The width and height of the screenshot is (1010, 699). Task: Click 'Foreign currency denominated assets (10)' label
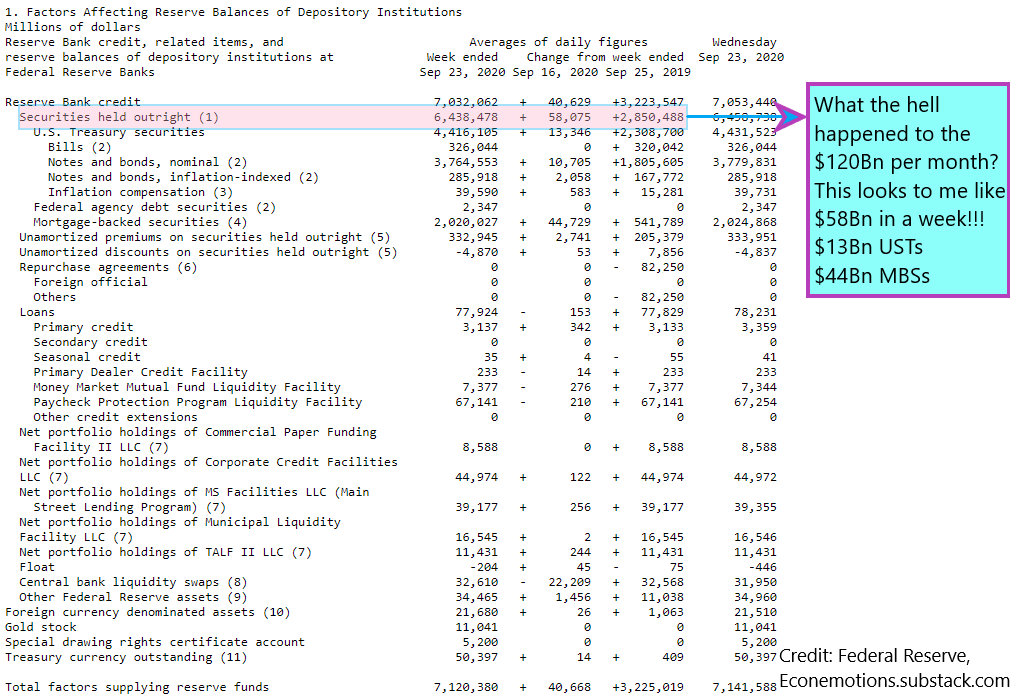148,612
